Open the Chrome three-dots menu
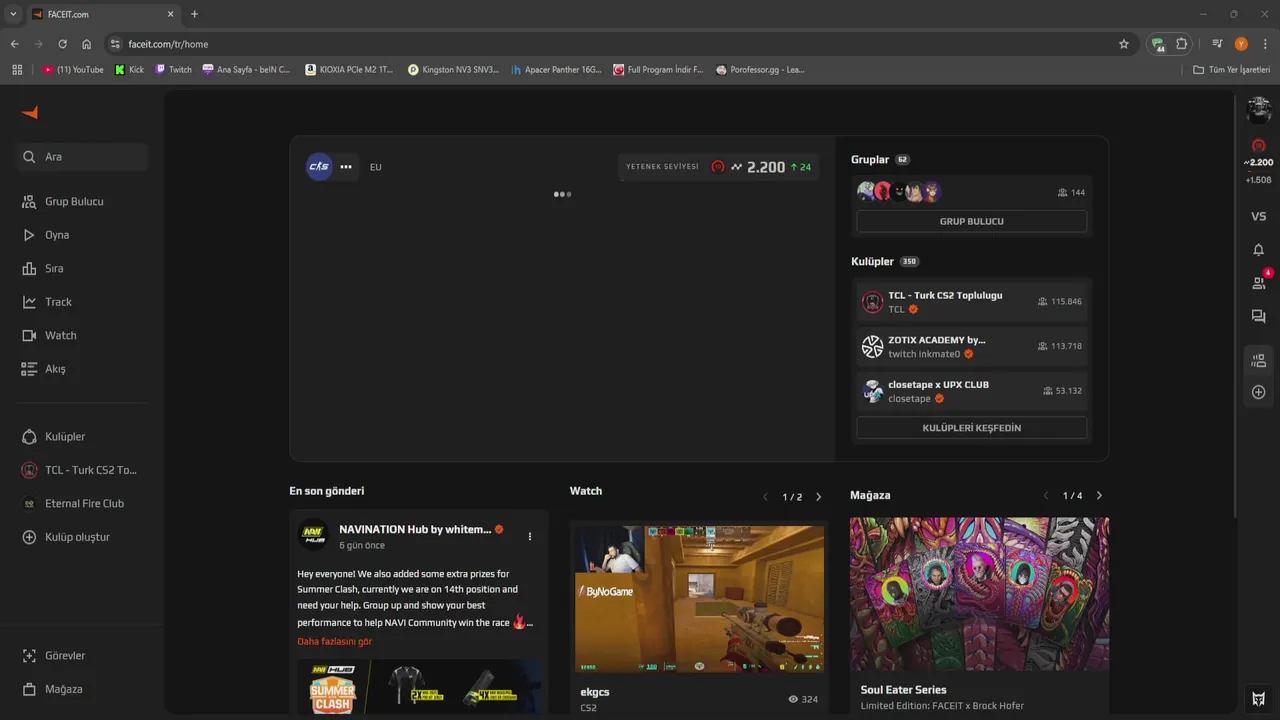 point(1265,44)
